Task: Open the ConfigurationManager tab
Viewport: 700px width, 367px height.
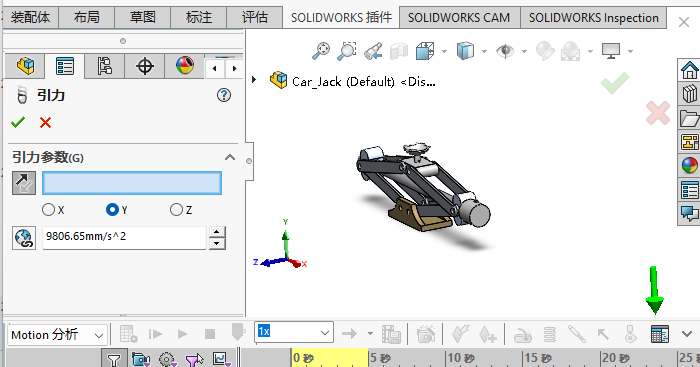Action: coord(104,66)
